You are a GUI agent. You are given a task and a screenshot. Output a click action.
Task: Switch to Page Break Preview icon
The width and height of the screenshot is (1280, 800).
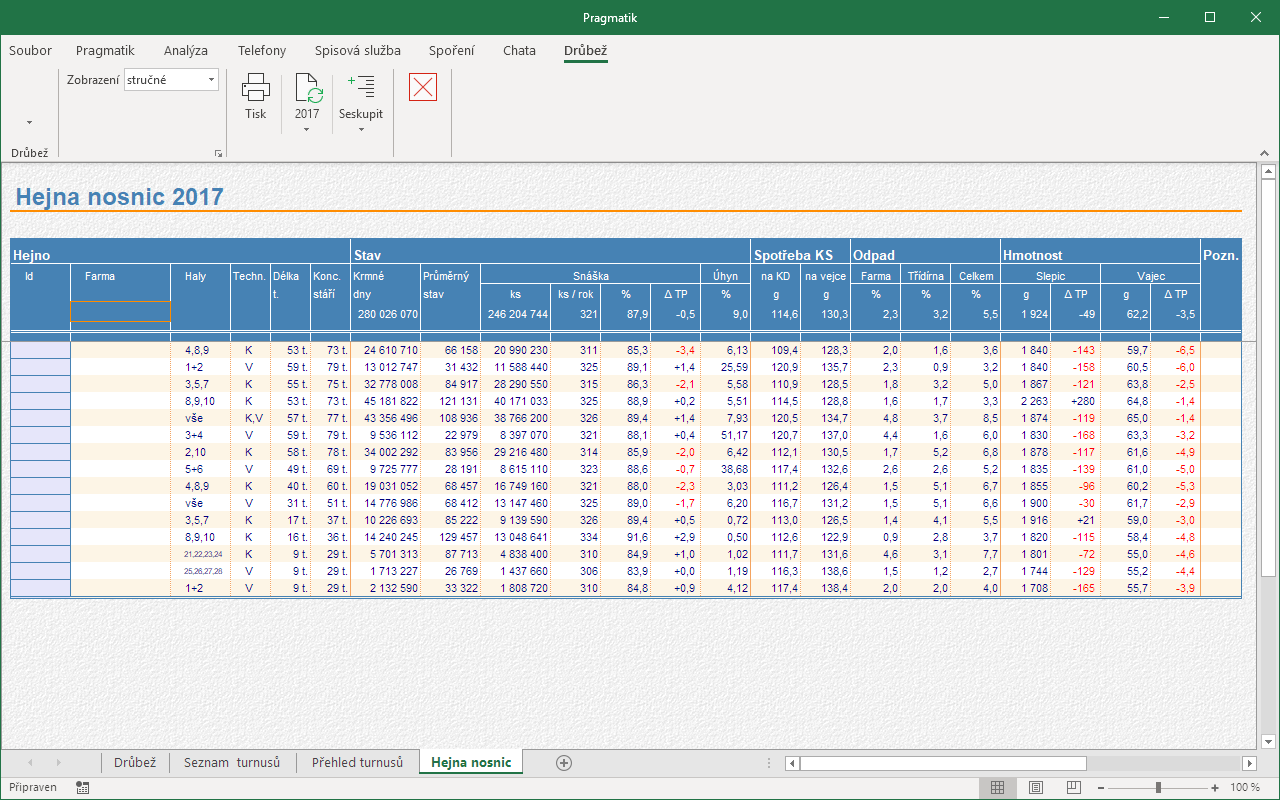(x=1075, y=788)
